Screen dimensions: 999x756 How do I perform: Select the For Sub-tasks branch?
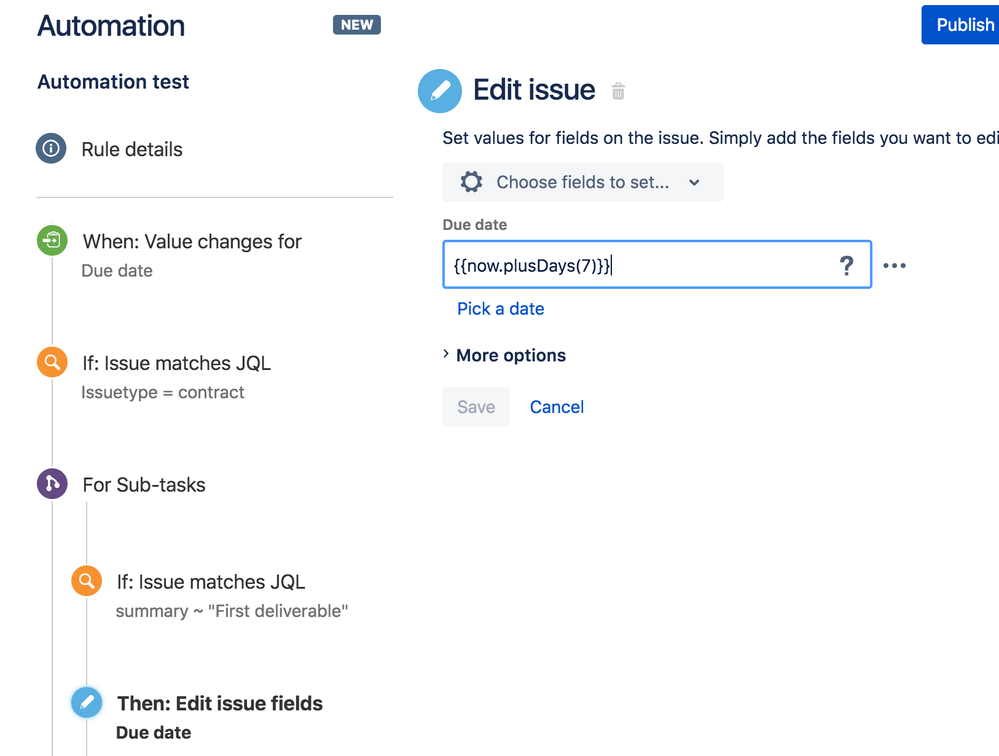point(144,485)
